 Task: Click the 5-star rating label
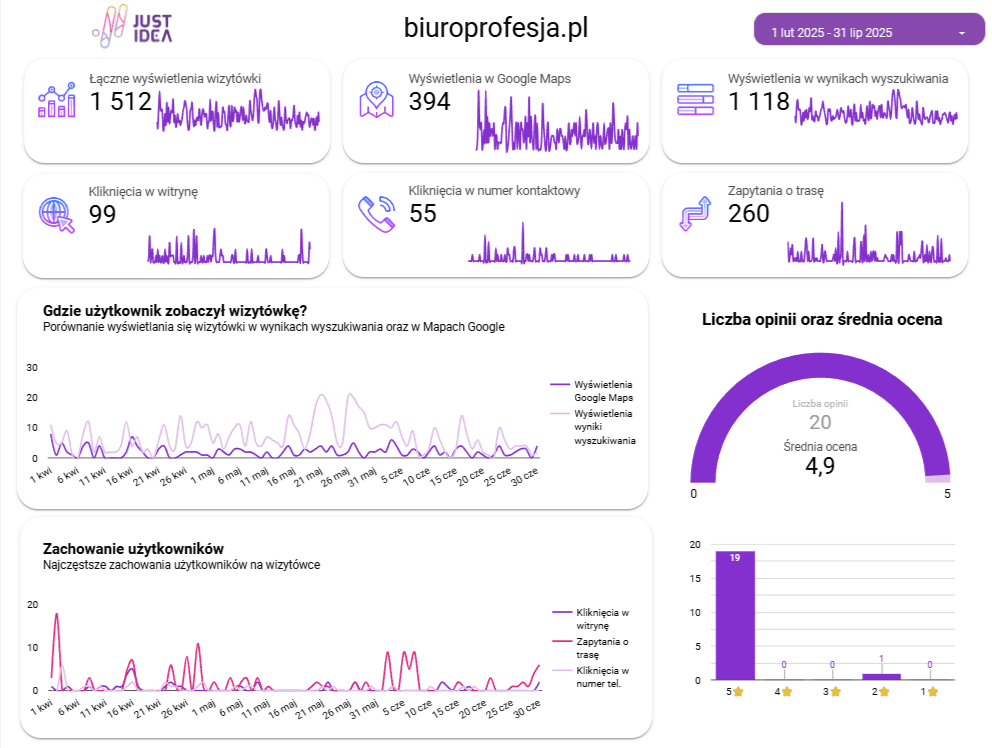click(x=735, y=691)
